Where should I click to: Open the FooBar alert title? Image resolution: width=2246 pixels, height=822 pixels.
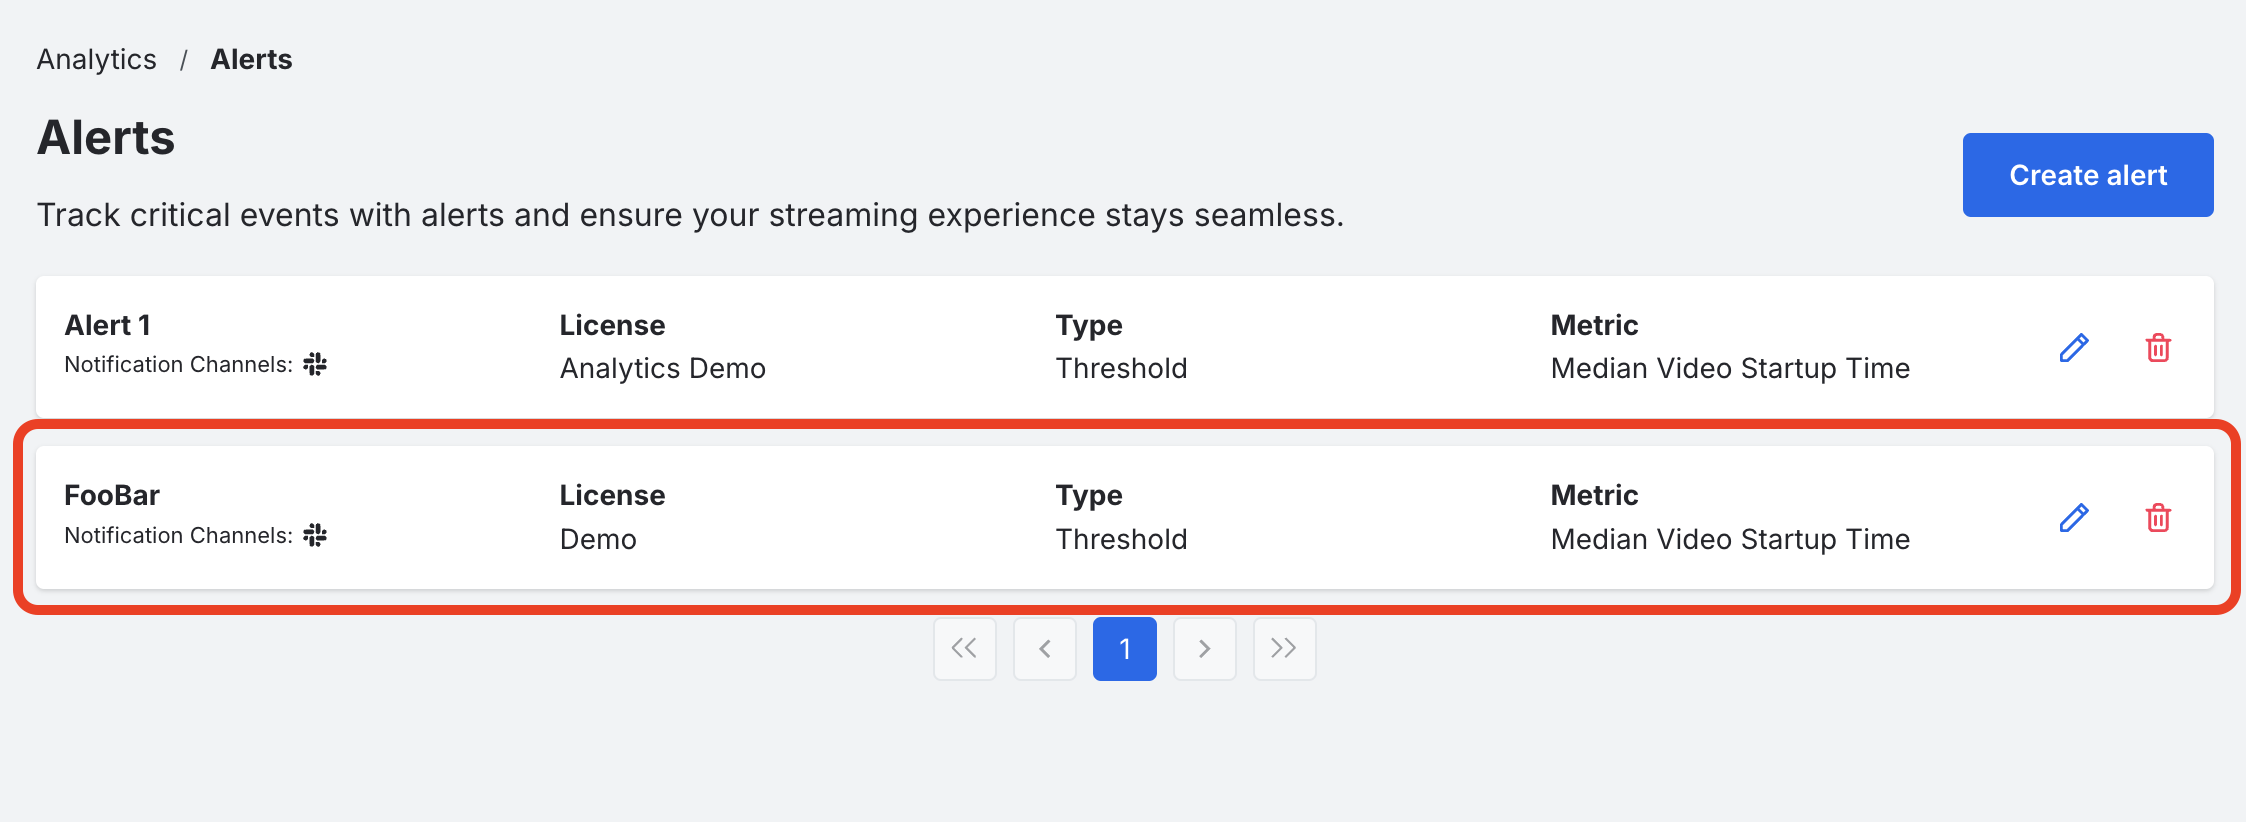coord(112,495)
